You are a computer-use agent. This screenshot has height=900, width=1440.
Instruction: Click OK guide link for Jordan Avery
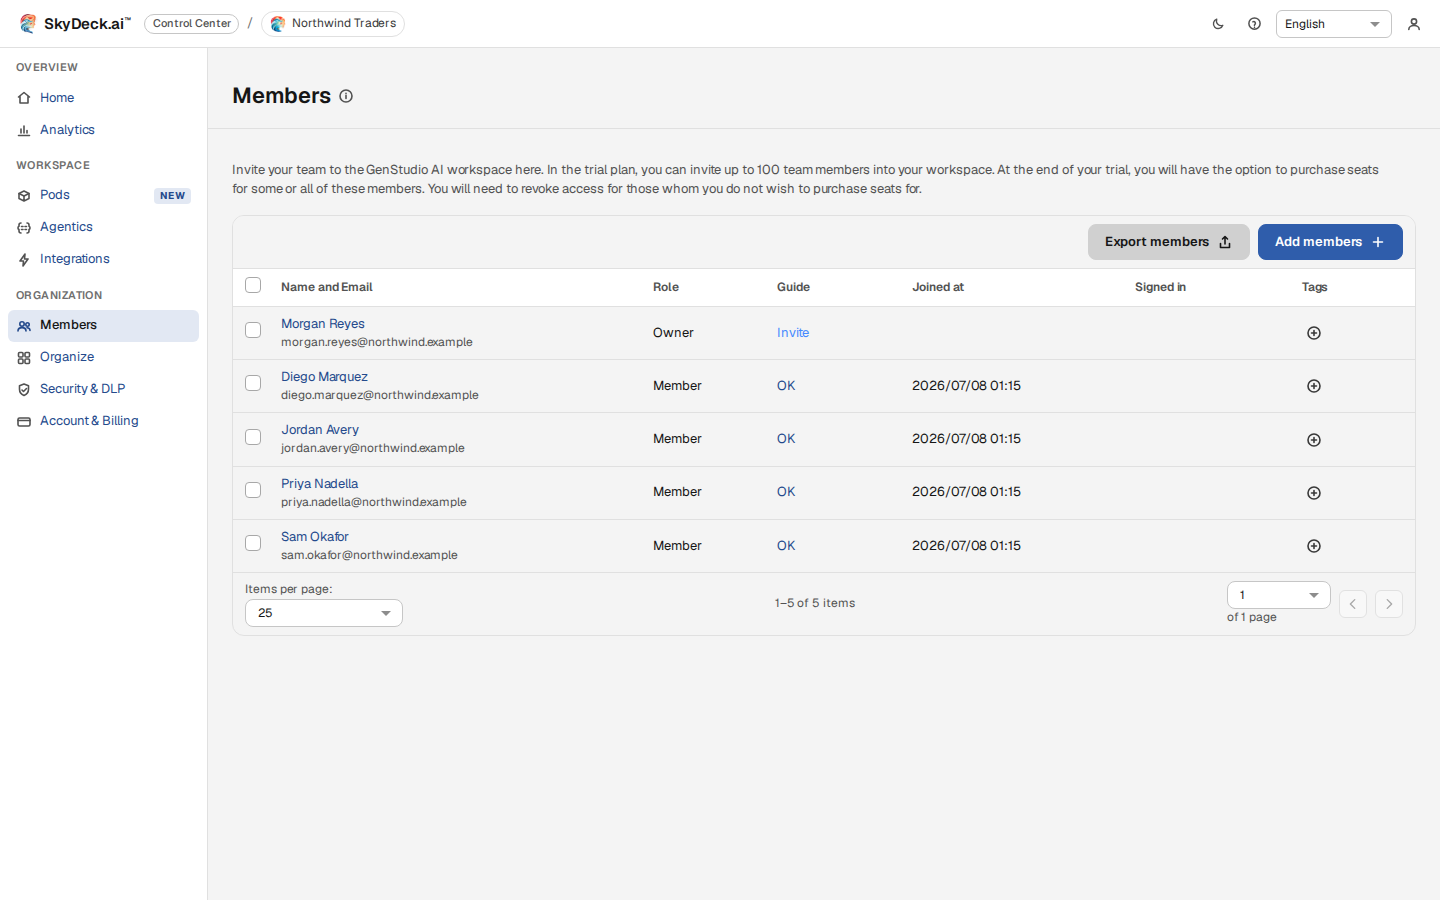tap(786, 439)
